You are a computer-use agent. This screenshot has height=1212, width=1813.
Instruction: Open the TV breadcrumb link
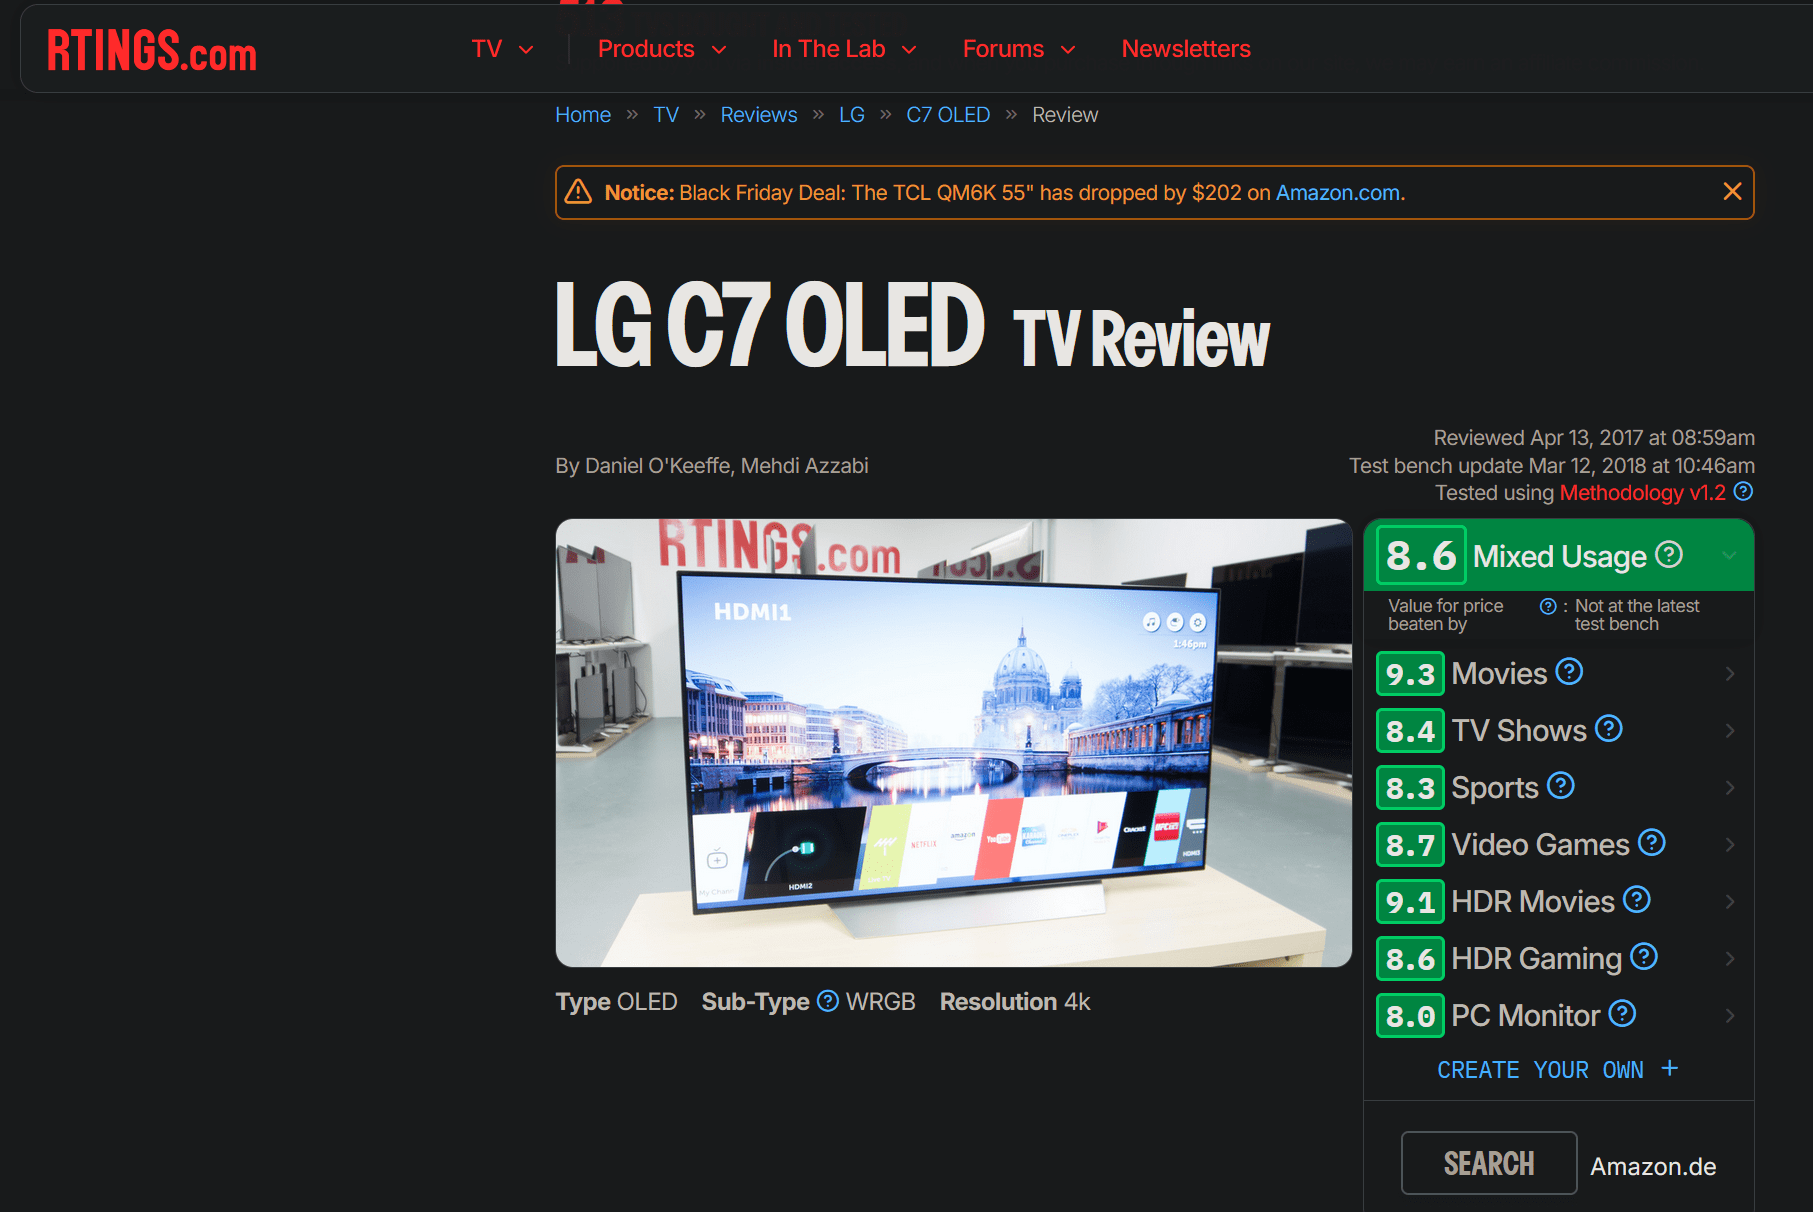(666, 115)
